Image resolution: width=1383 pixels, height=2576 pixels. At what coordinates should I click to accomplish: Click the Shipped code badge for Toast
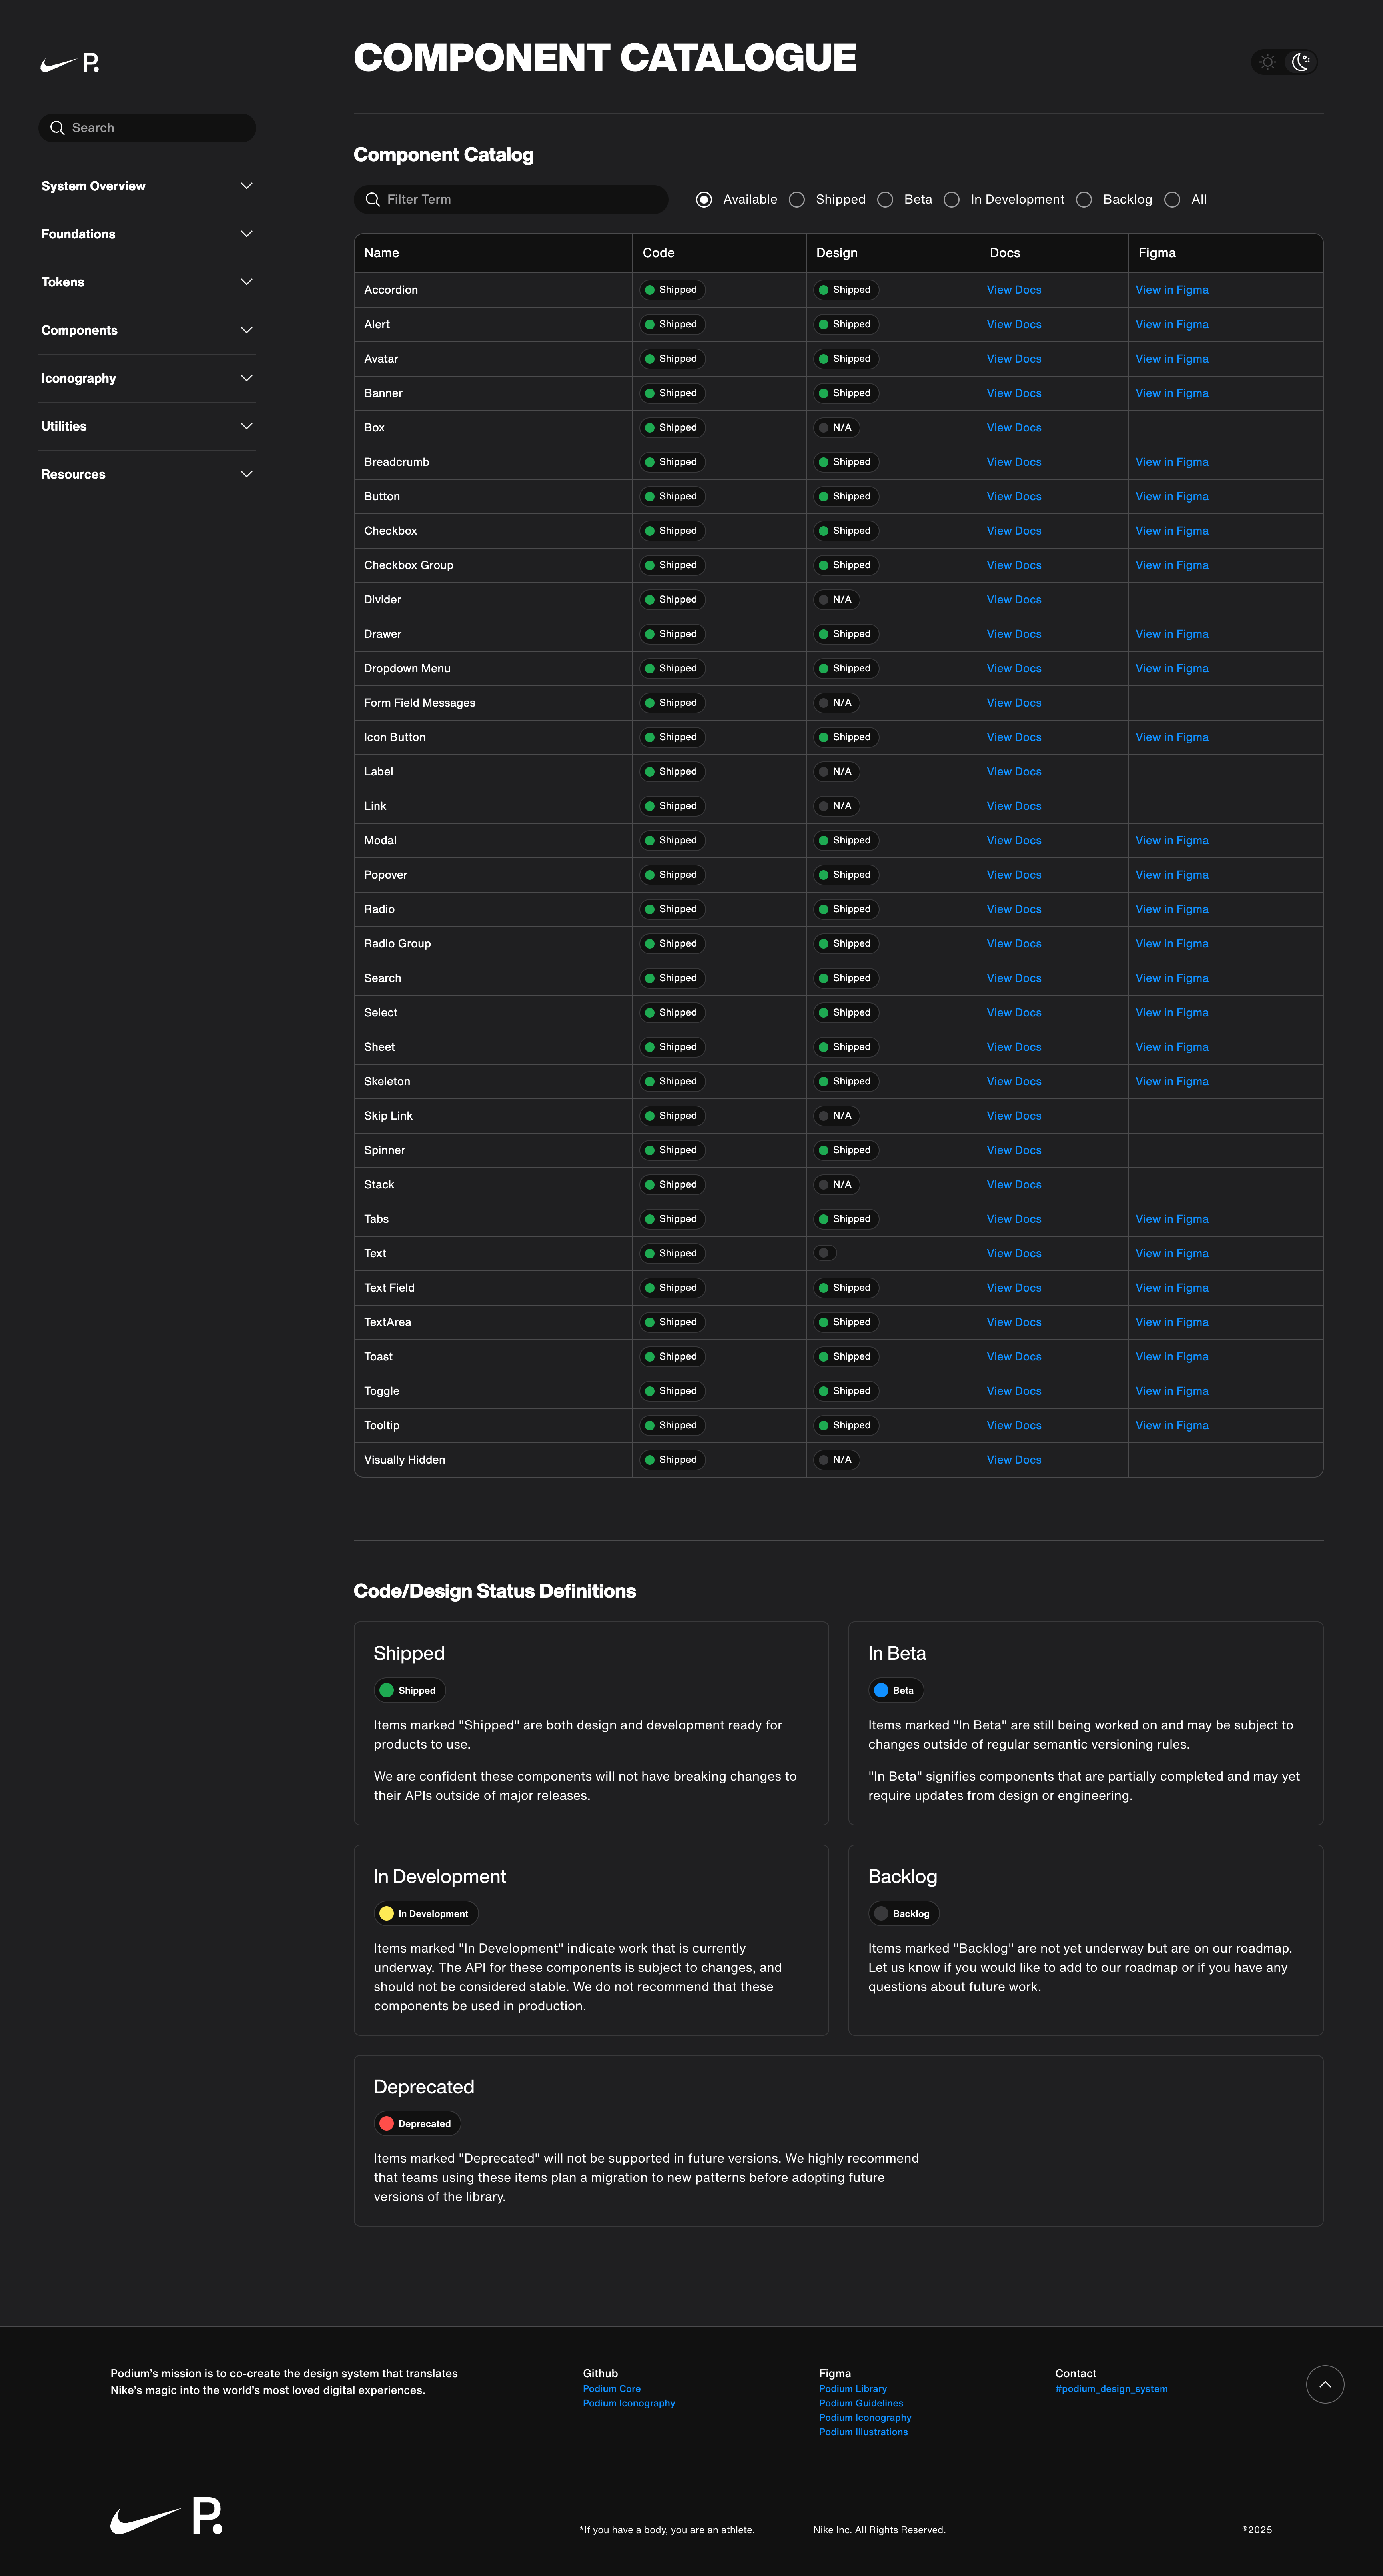[672, 1357]
